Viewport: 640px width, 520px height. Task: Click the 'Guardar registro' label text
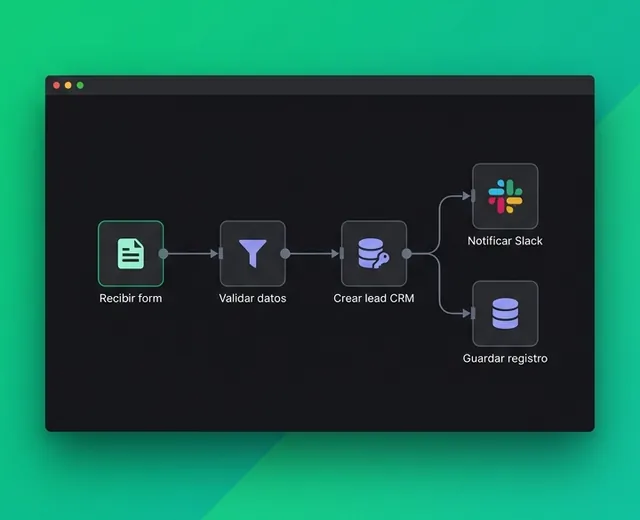pyautogui.click(x=505, y=358)
